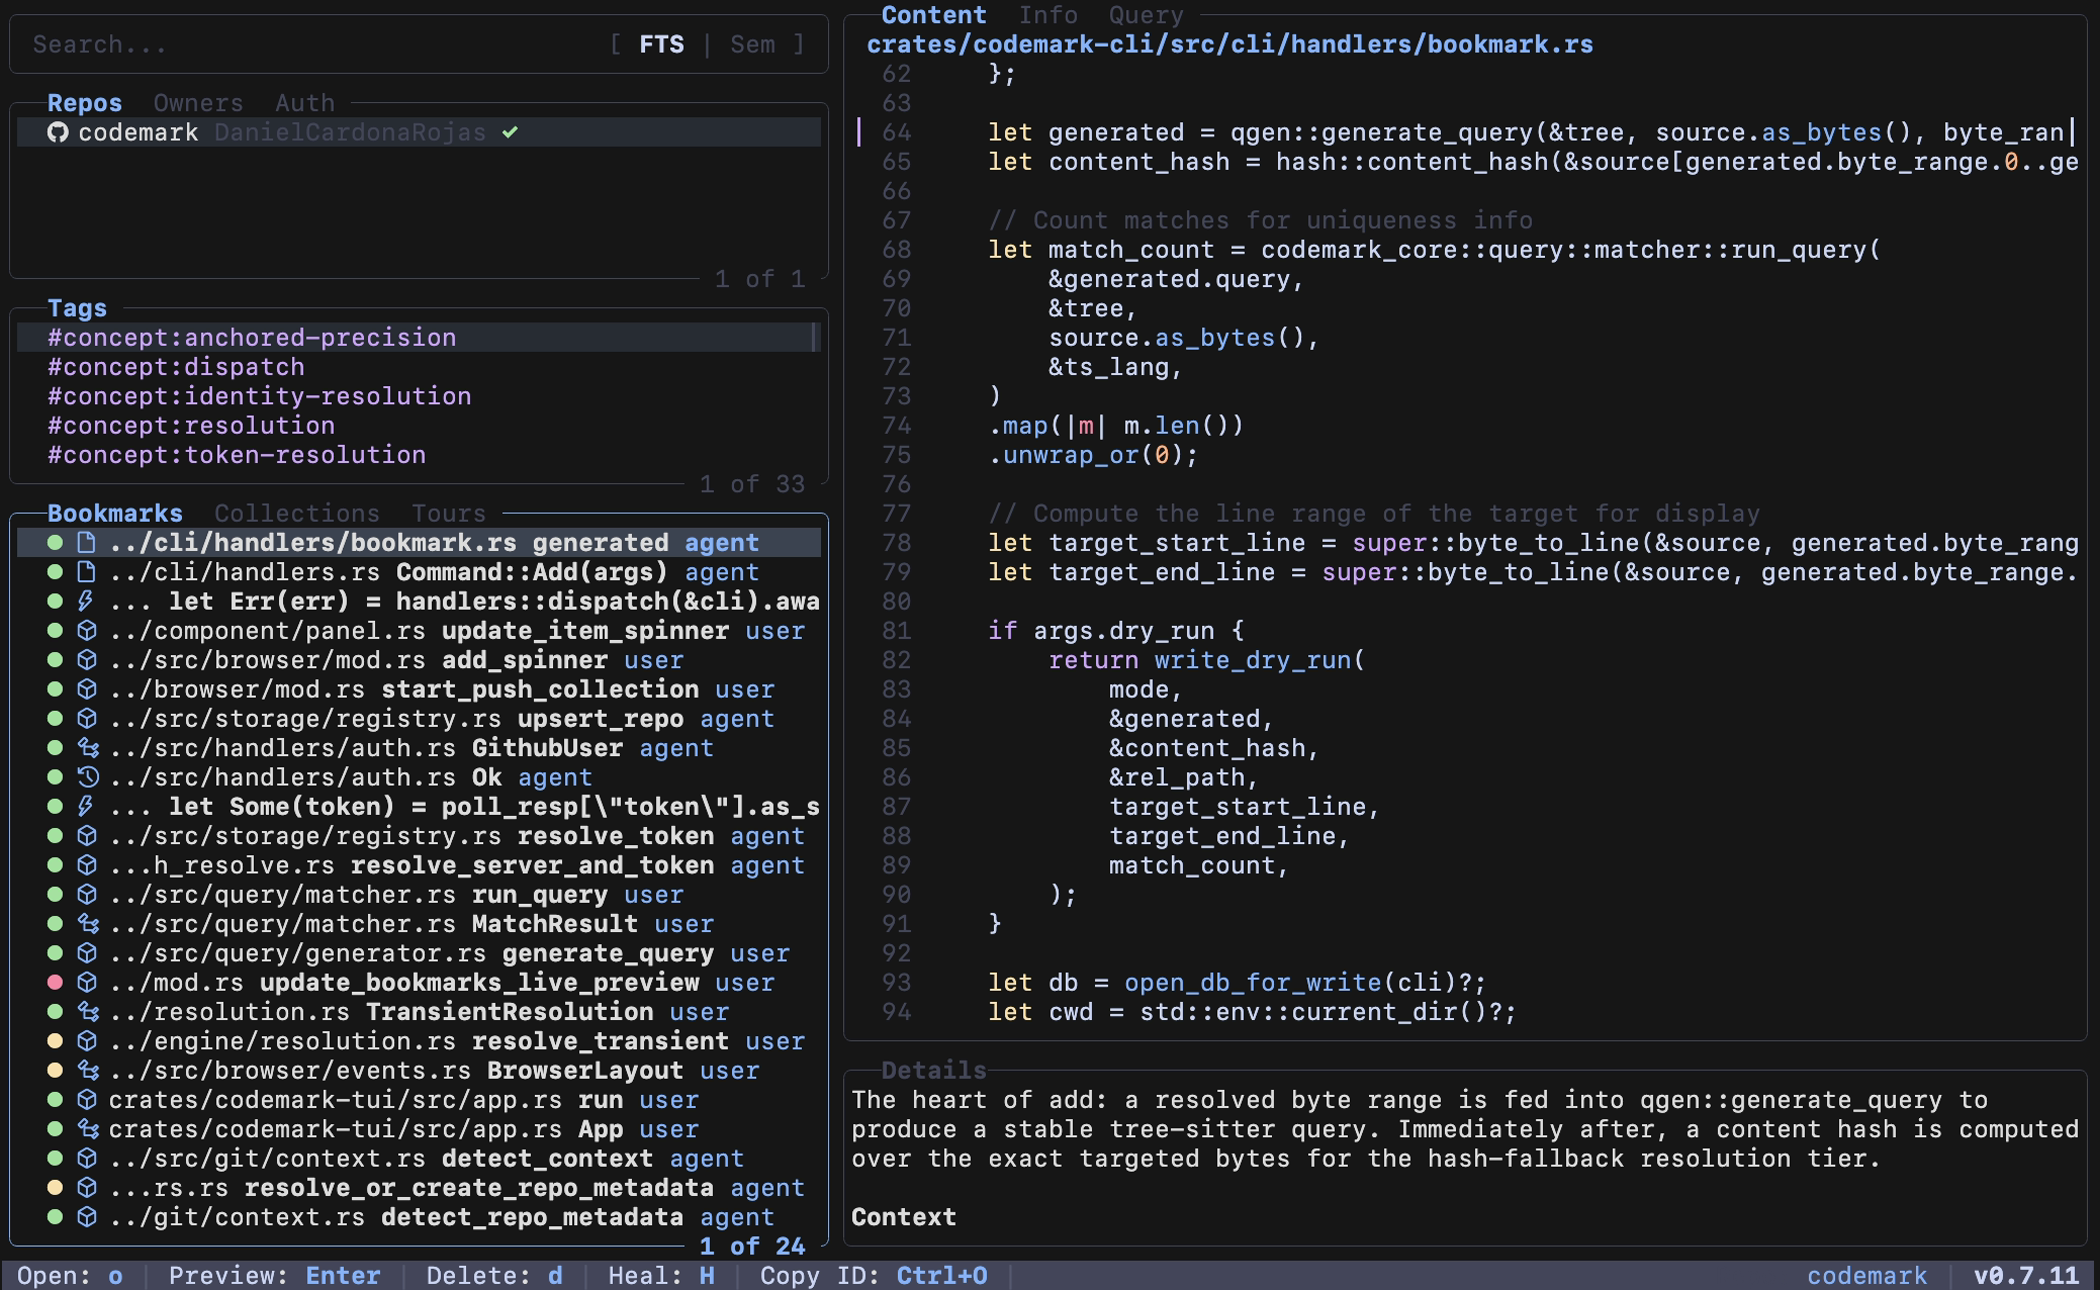Screen dimensions: 2100x1290
Task: Click the struct icon on BrowserLayout row
Action: (87, 1071)
